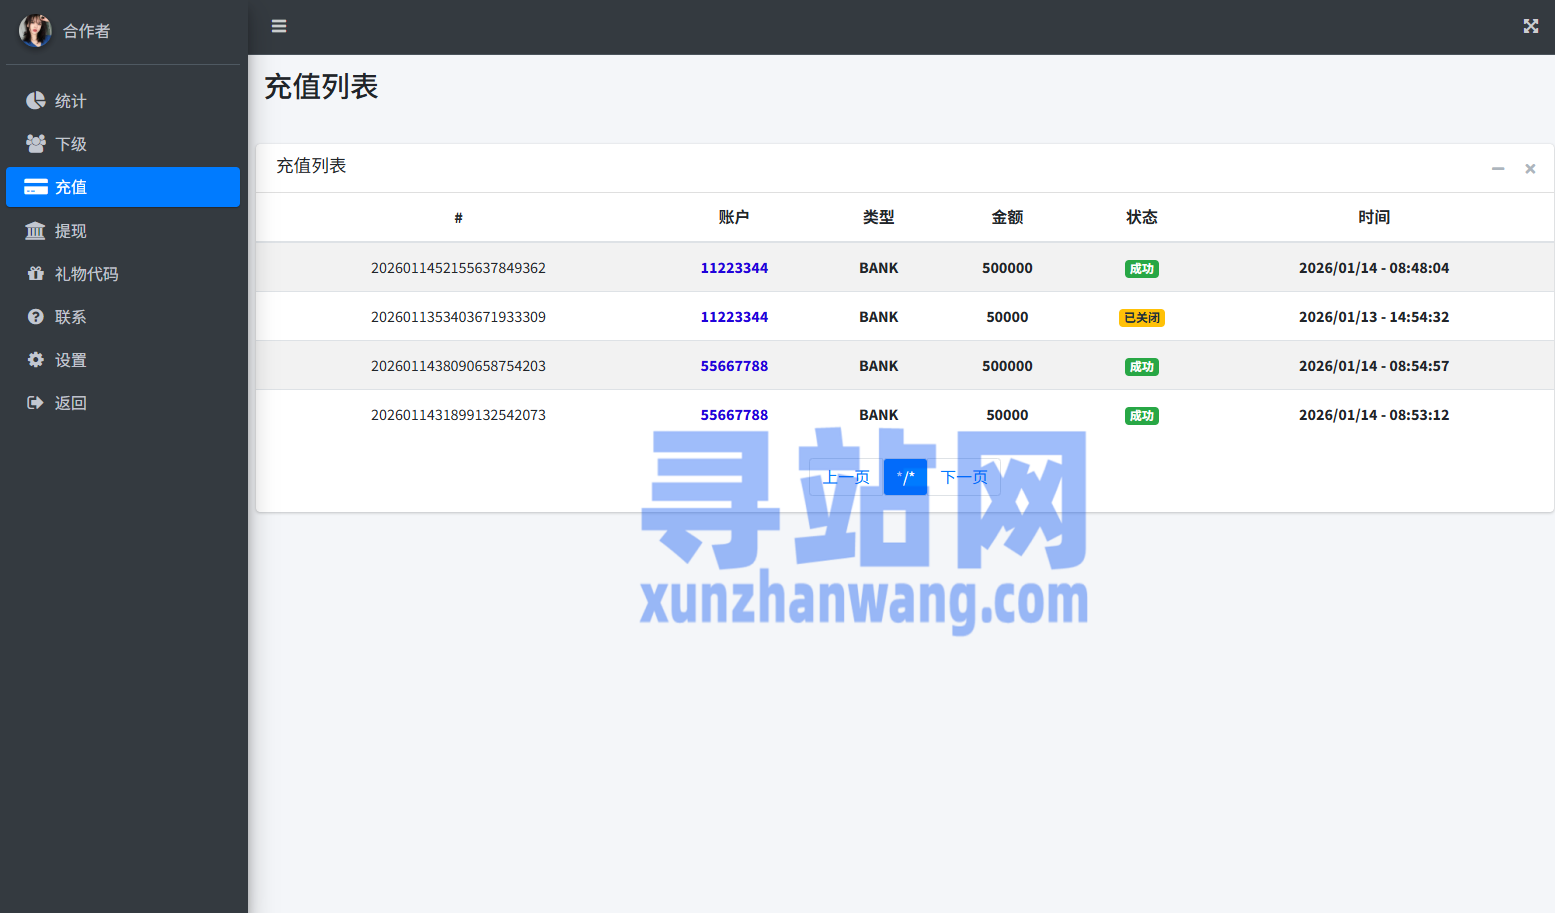This screenshot has height=913, width=1555.
Task: Click the gear icon beside 设置
Action: (36, 360)
